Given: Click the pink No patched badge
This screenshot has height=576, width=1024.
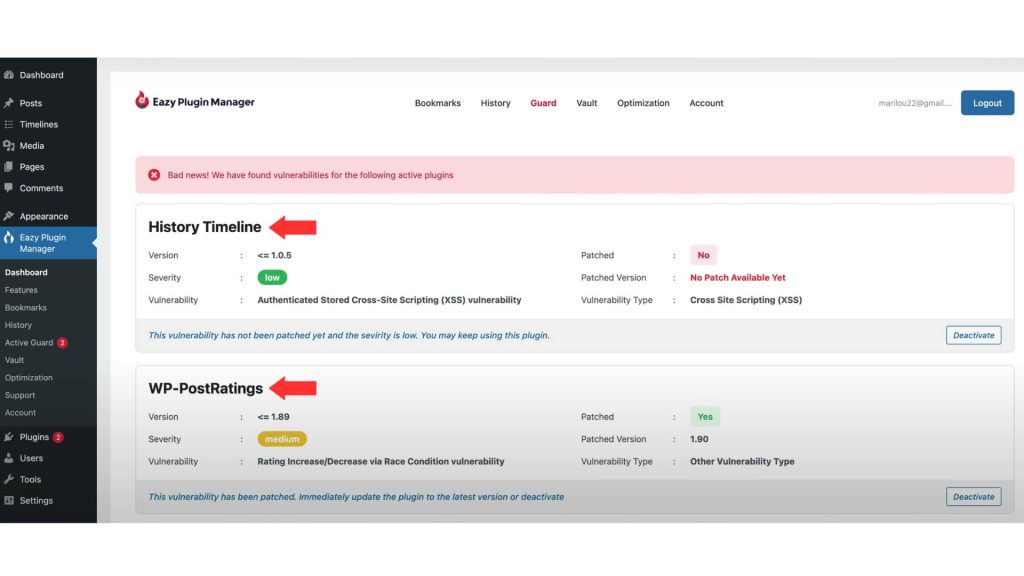Looking at the screenshot, I should point(703,255).
